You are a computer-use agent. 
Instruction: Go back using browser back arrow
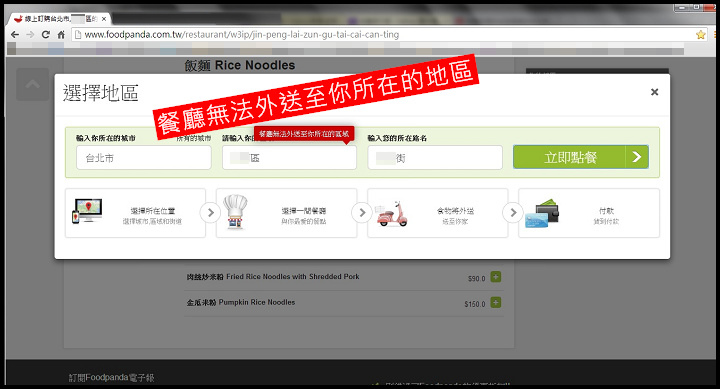(x=15, y=34)
